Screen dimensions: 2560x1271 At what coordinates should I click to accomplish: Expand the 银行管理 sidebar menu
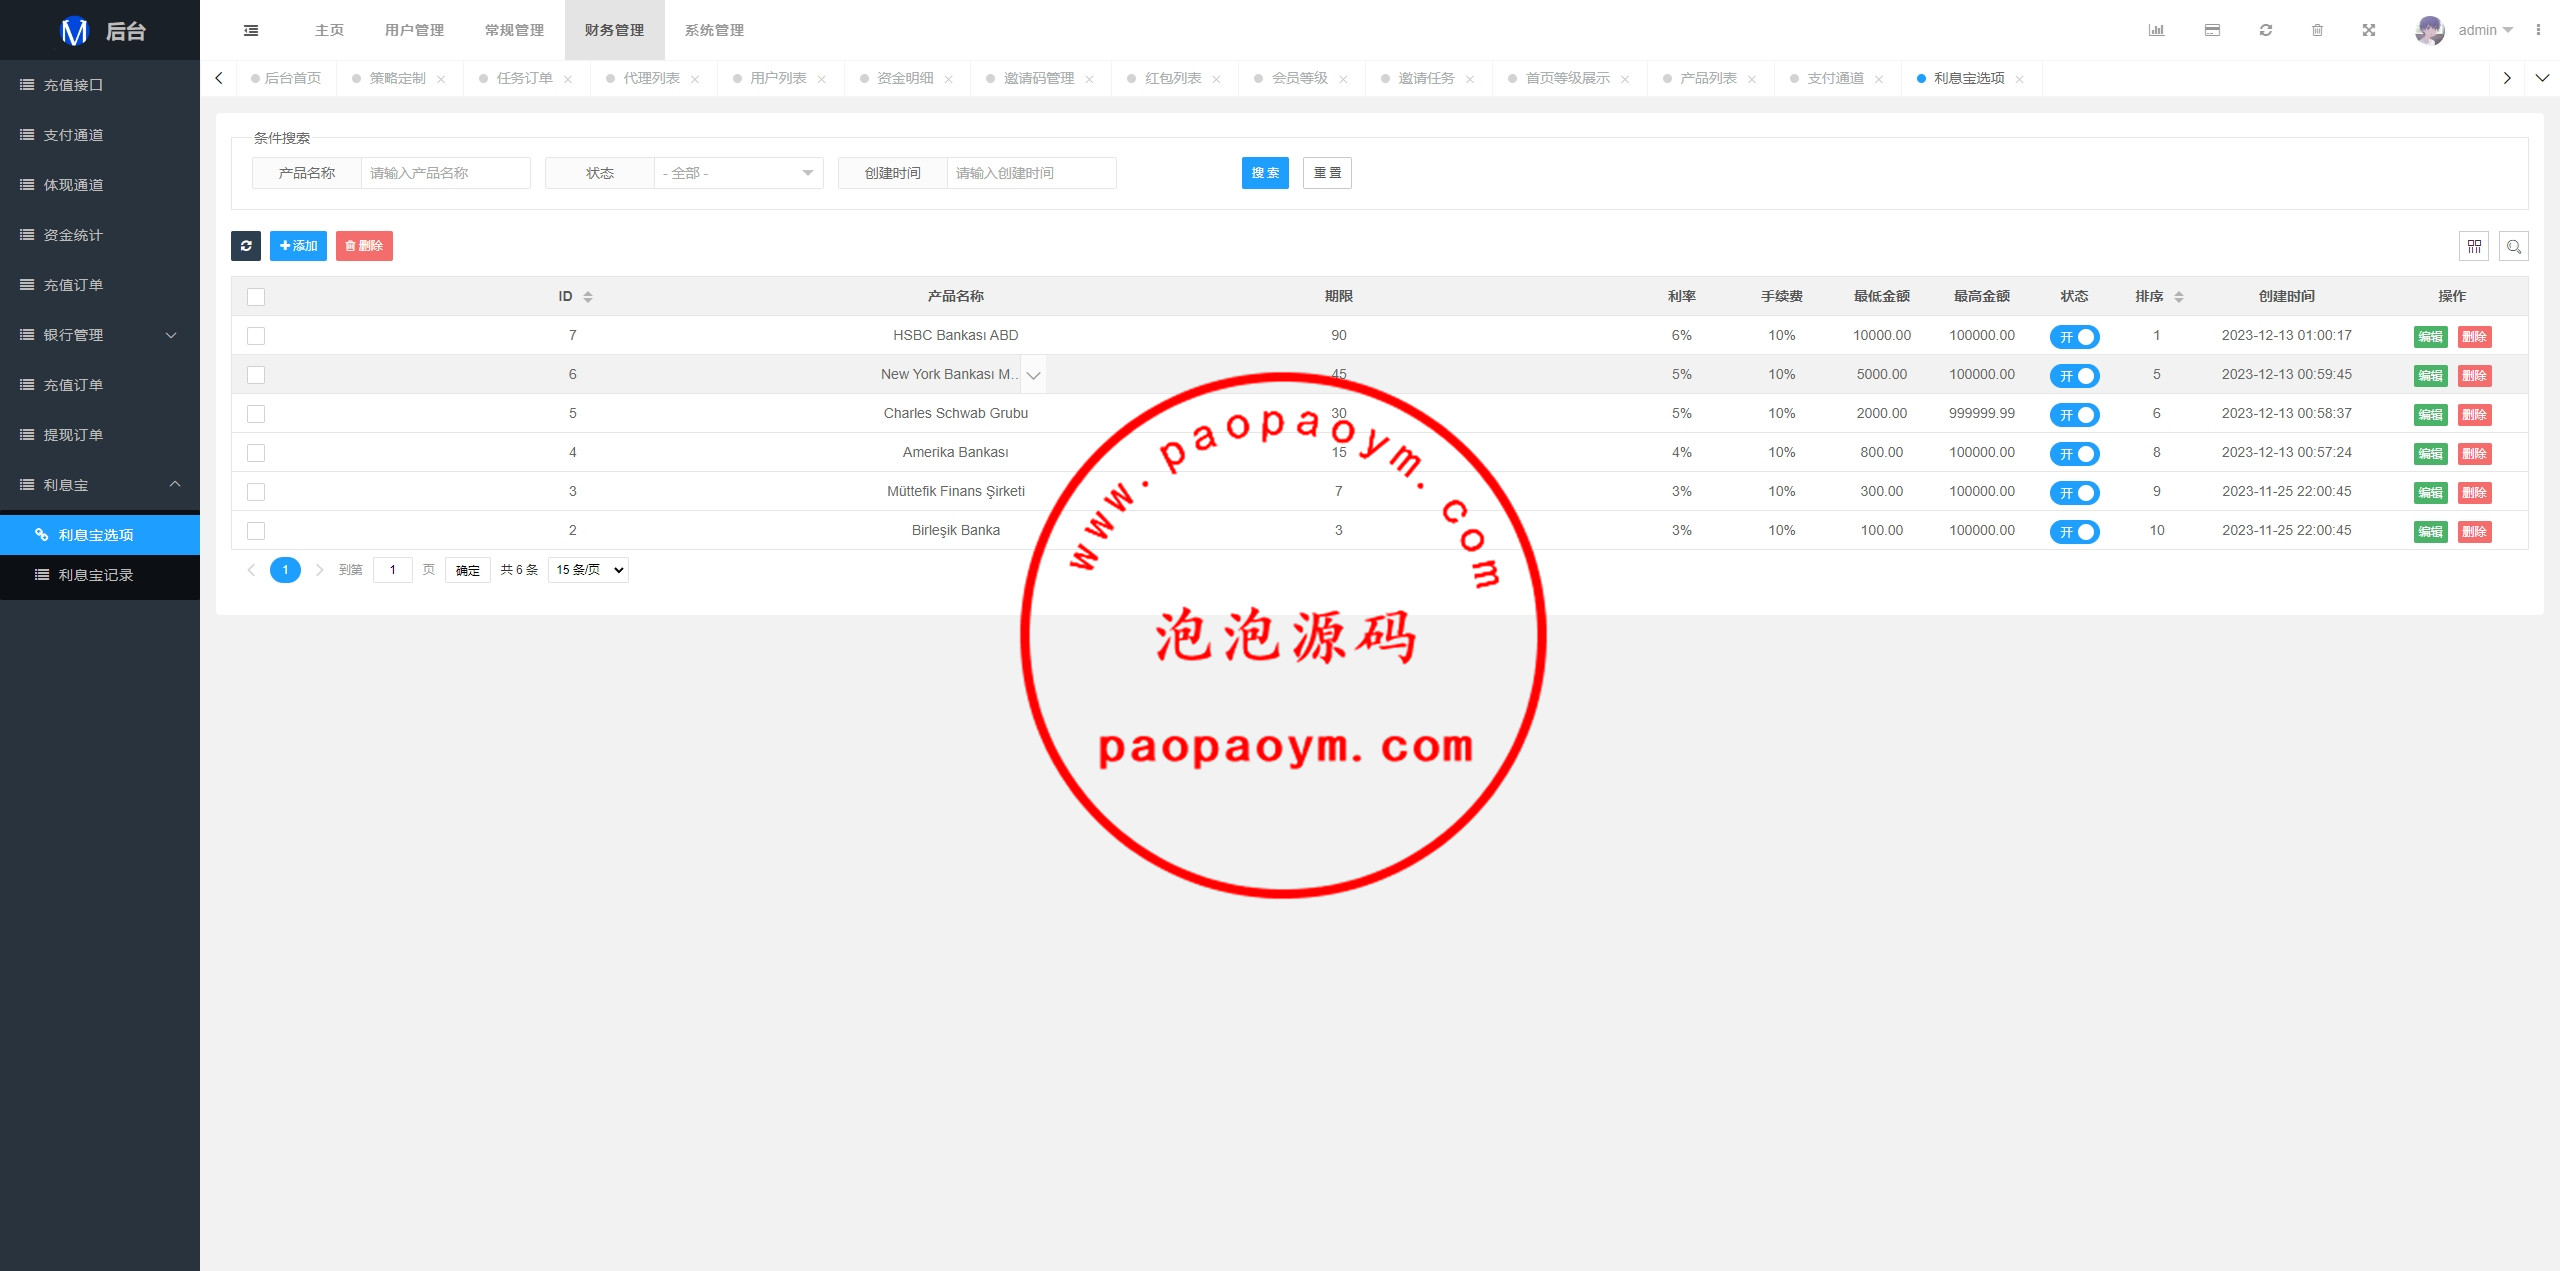[100, 335]
